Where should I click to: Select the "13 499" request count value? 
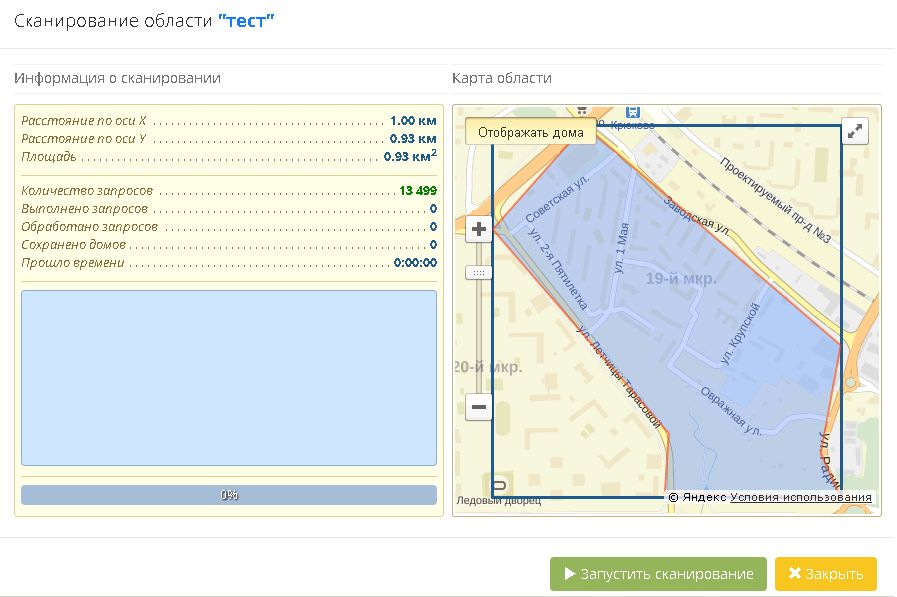pyautogui.click(x=418, y=190)
